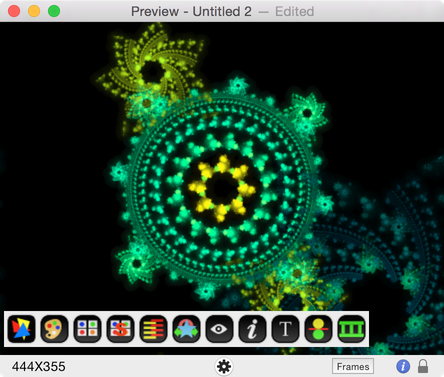
Task: Click the 444X355 size label
Action: click(x=39, y=367)
